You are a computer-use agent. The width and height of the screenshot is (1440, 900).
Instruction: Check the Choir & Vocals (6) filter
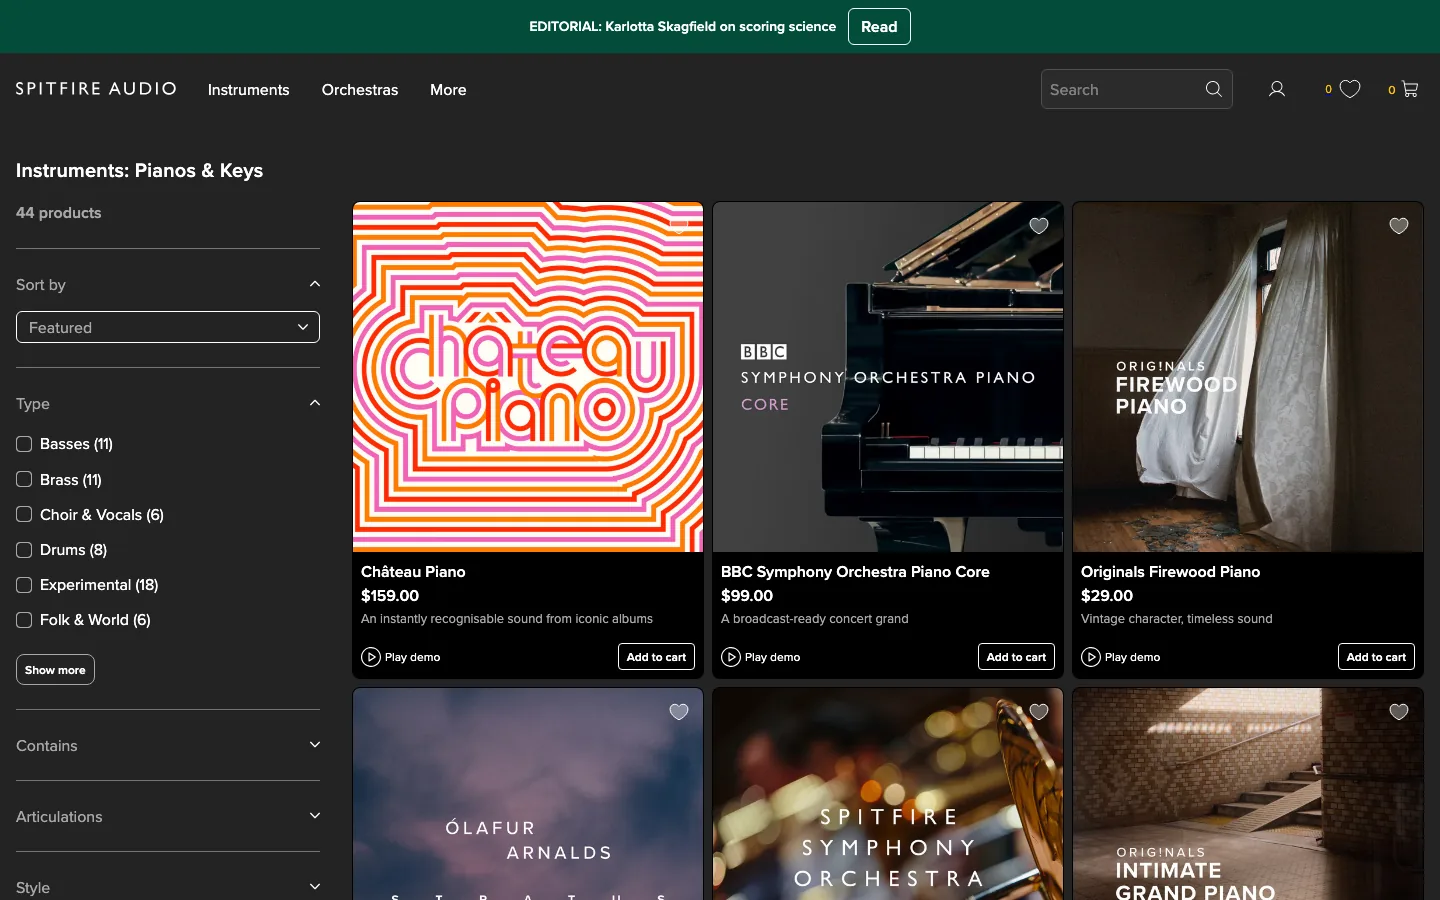click(x=24, y=514)
